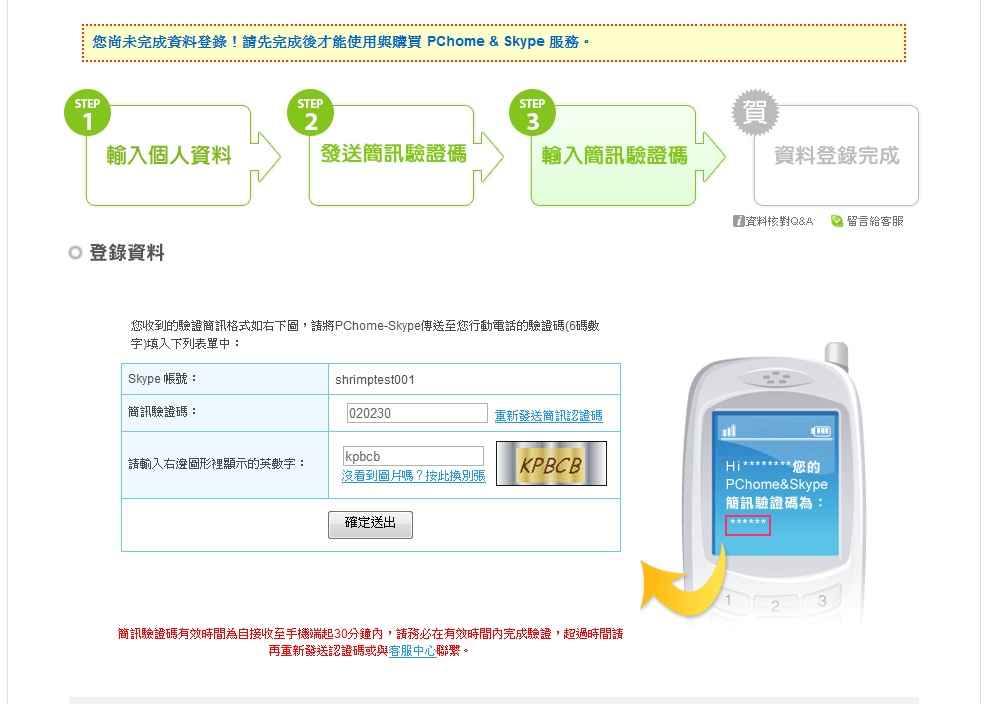Screen dimensions: 992x704
Task: Click the Skype 帳號 label cell
Action: click(225, 379)
